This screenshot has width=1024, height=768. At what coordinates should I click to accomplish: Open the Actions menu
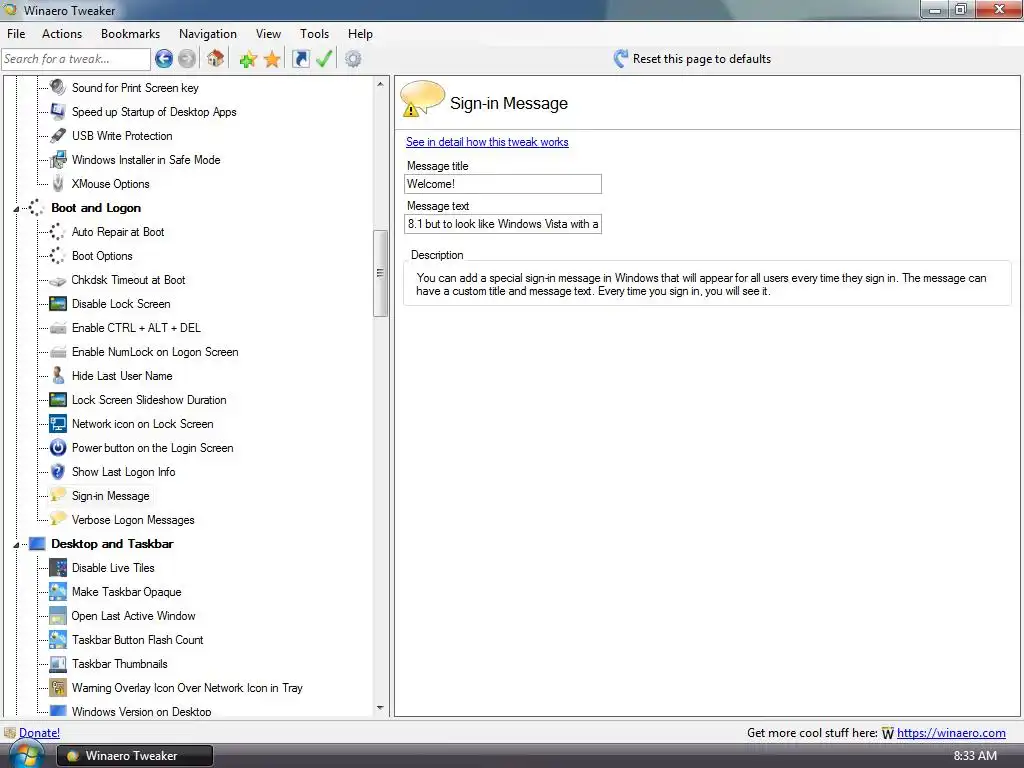(62, 34)
